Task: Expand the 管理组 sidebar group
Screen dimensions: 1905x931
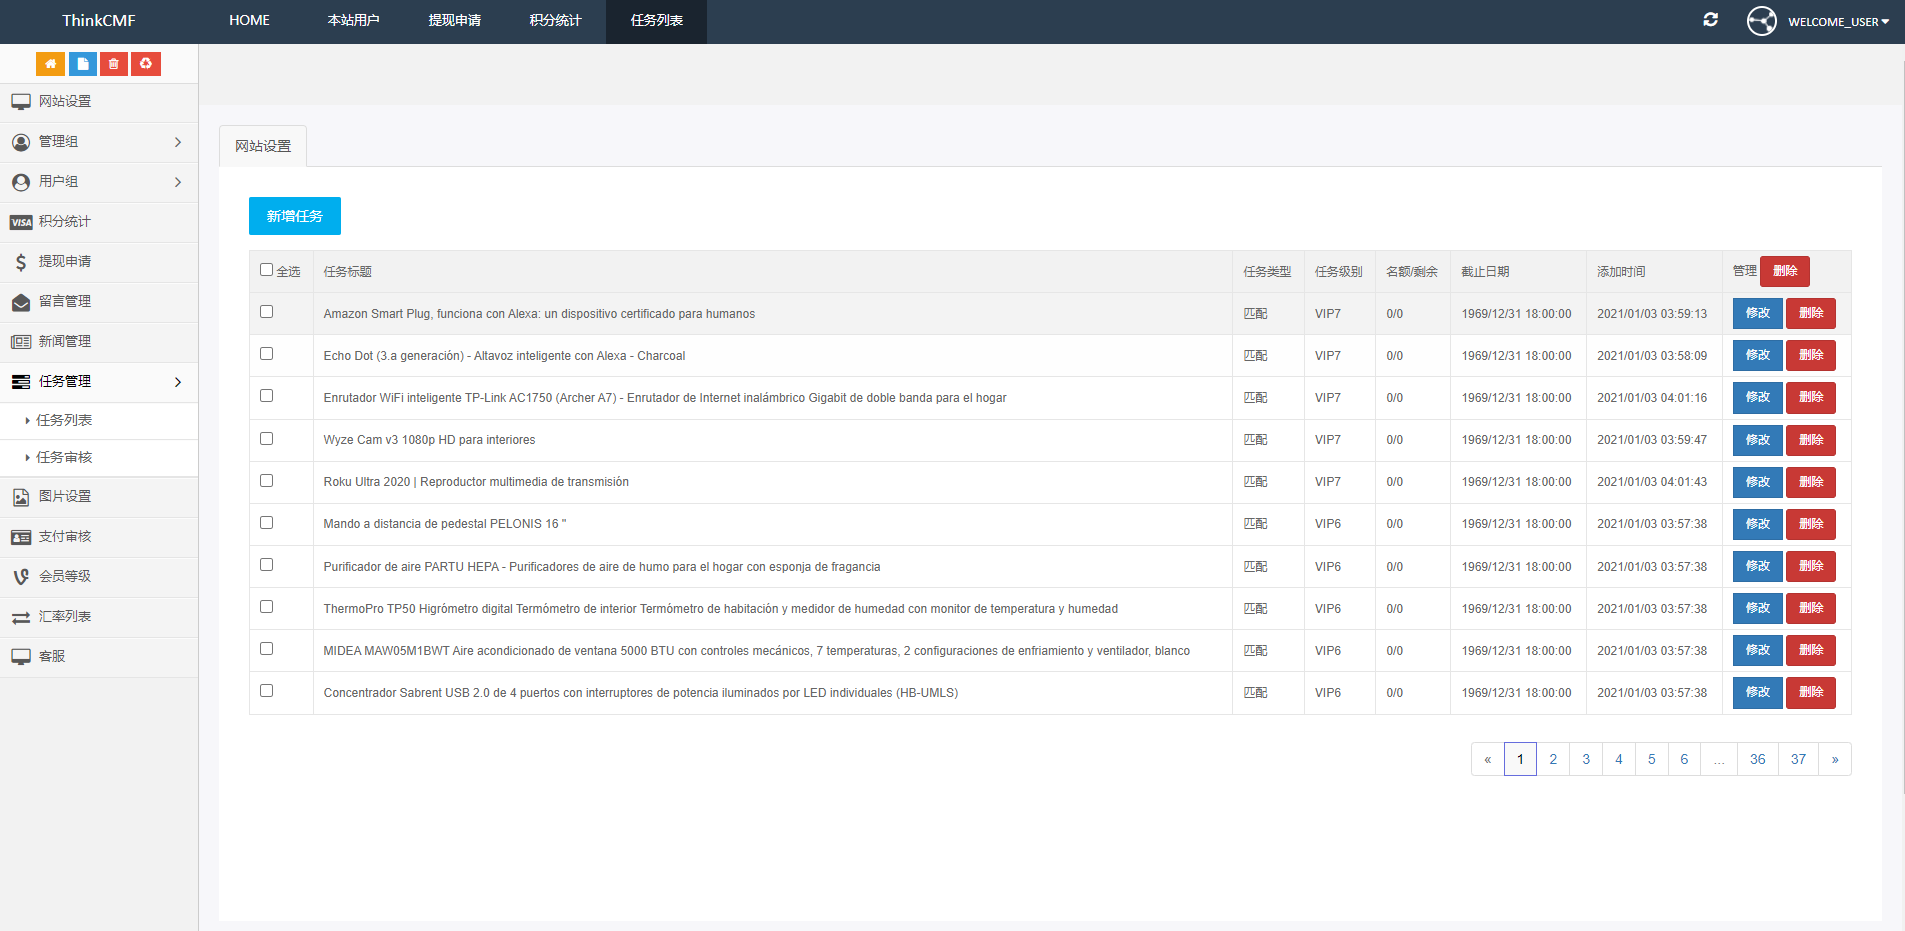Action: click(x=98, y=142)
